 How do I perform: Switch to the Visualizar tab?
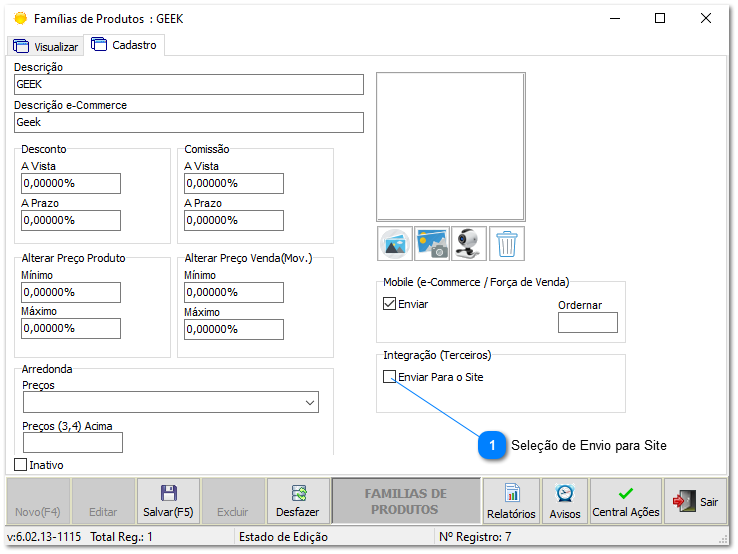(46, 46)
